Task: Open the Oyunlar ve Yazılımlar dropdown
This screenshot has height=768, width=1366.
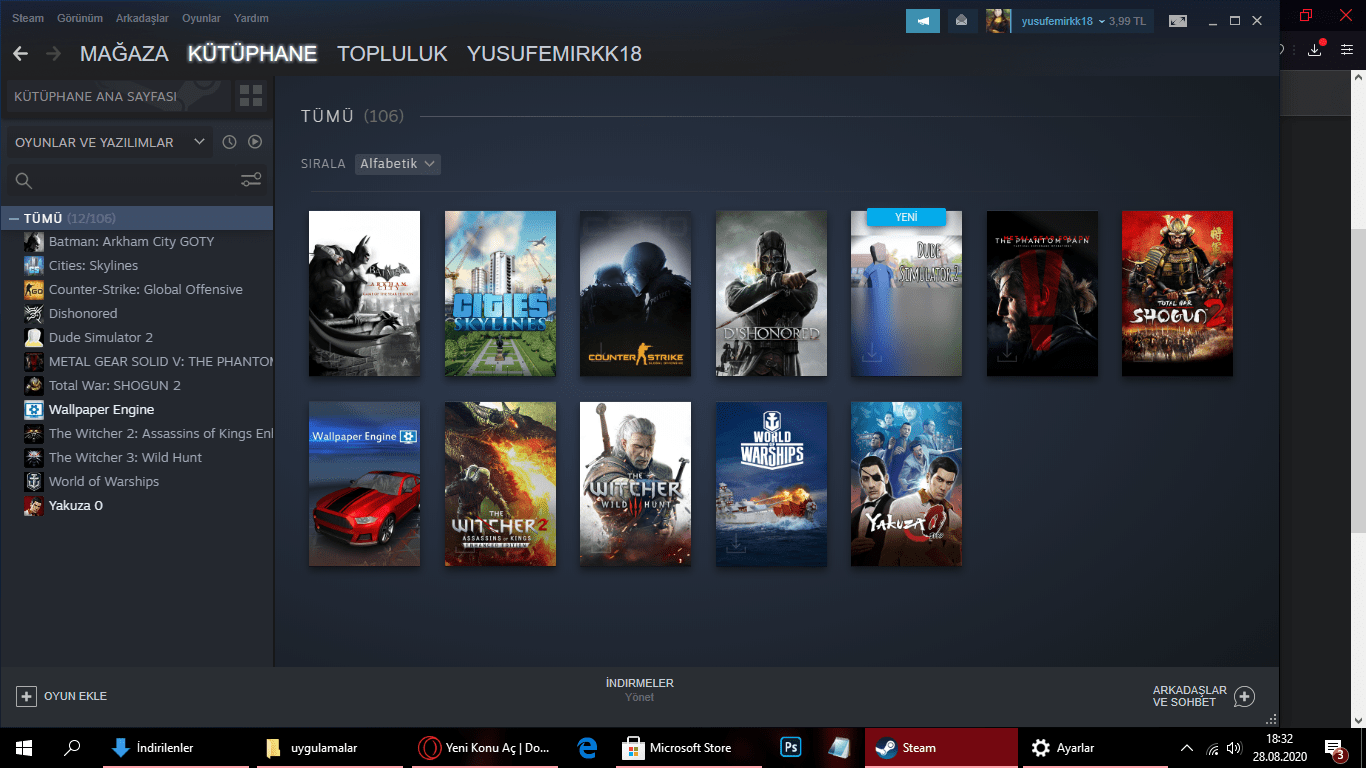Action: coord(109,142)
